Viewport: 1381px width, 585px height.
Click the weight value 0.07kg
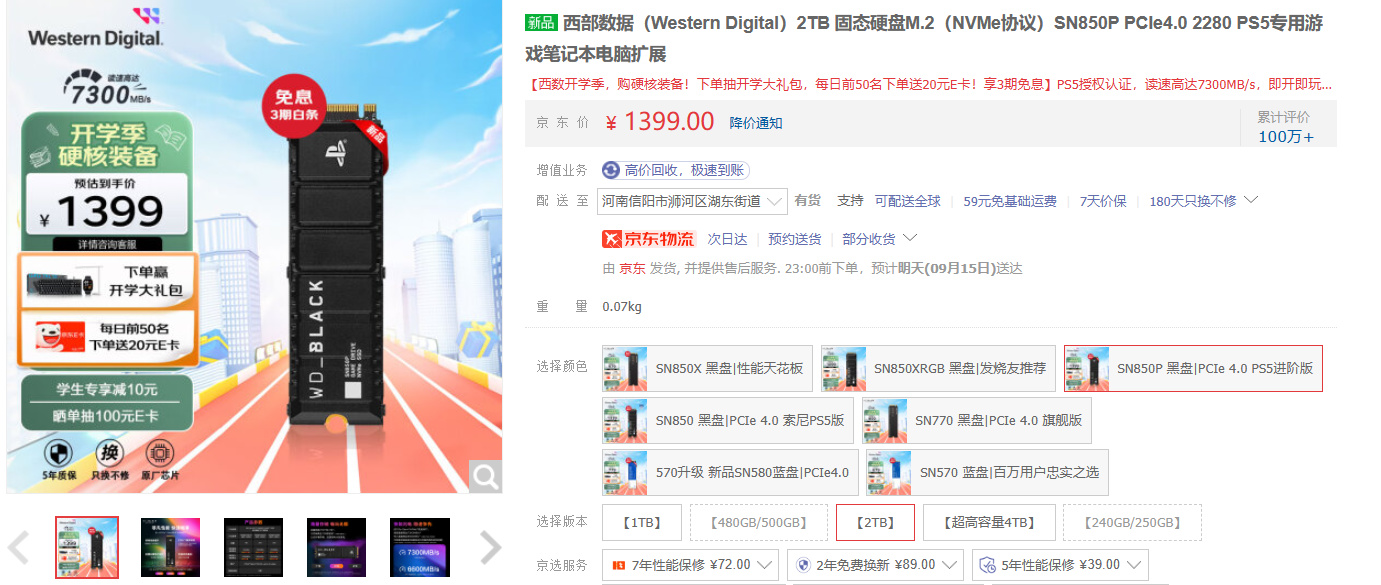622,306
